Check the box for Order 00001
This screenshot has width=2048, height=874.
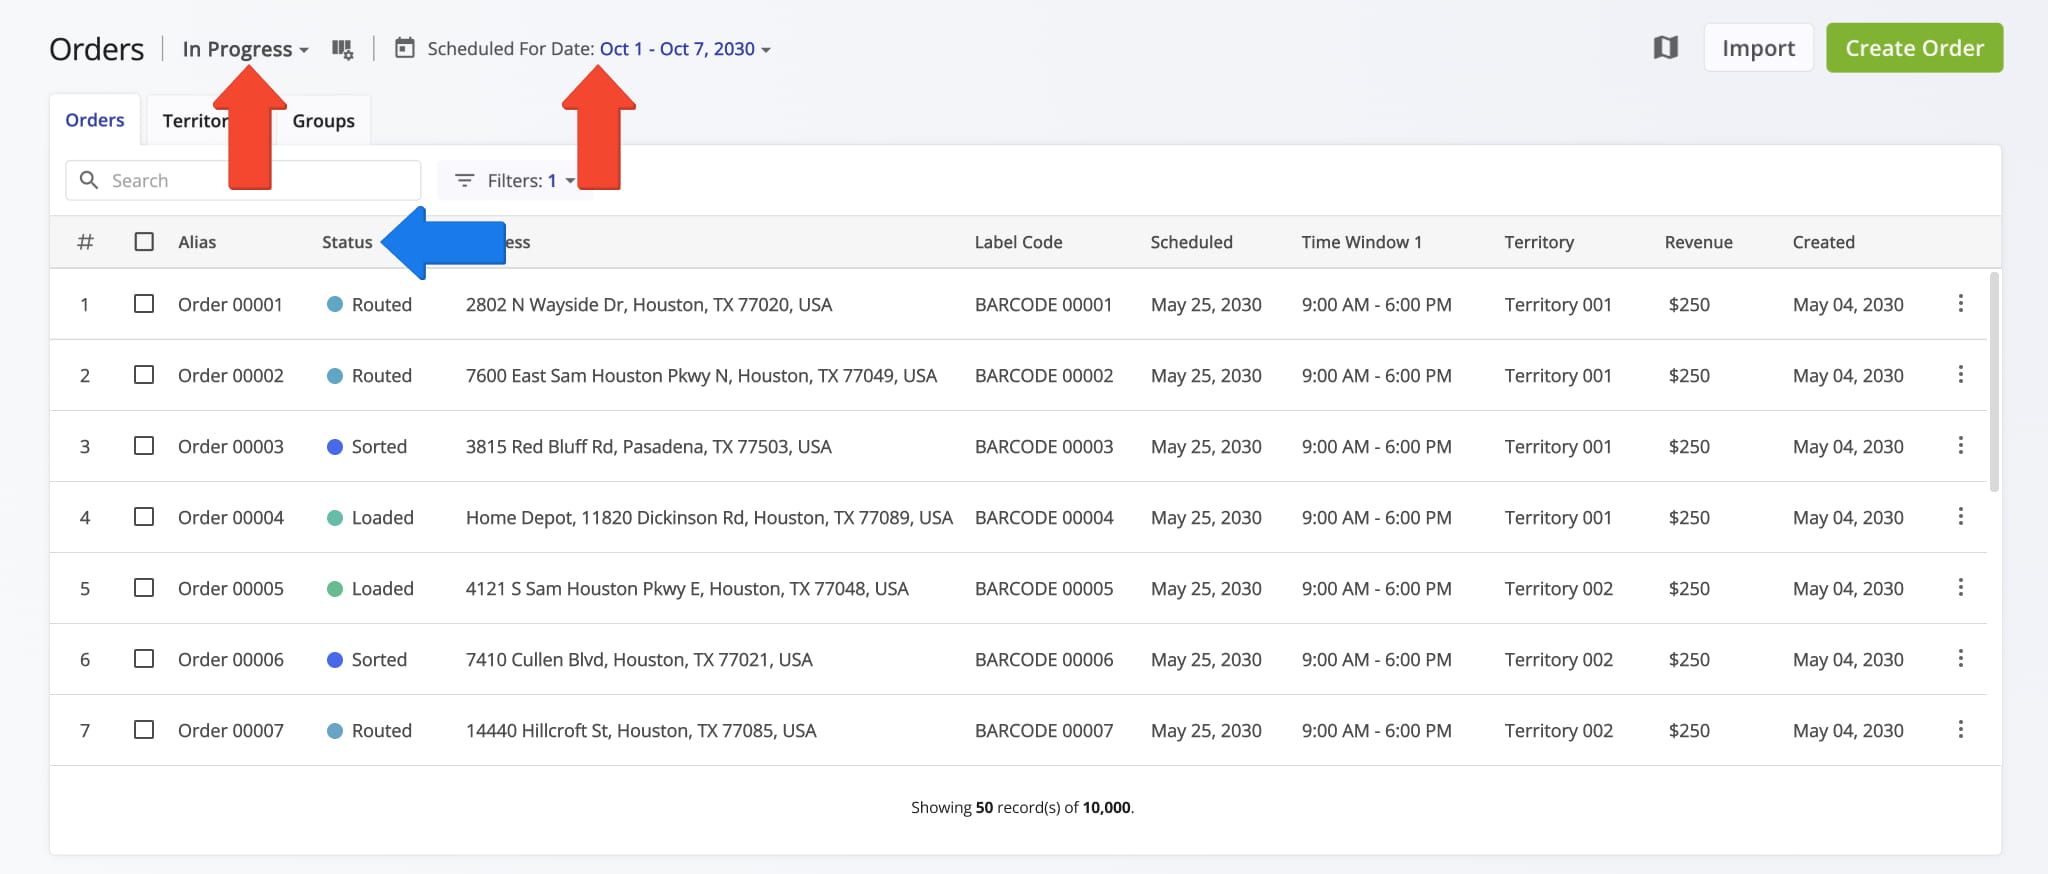pyautogui.click(x=144, y=303)
